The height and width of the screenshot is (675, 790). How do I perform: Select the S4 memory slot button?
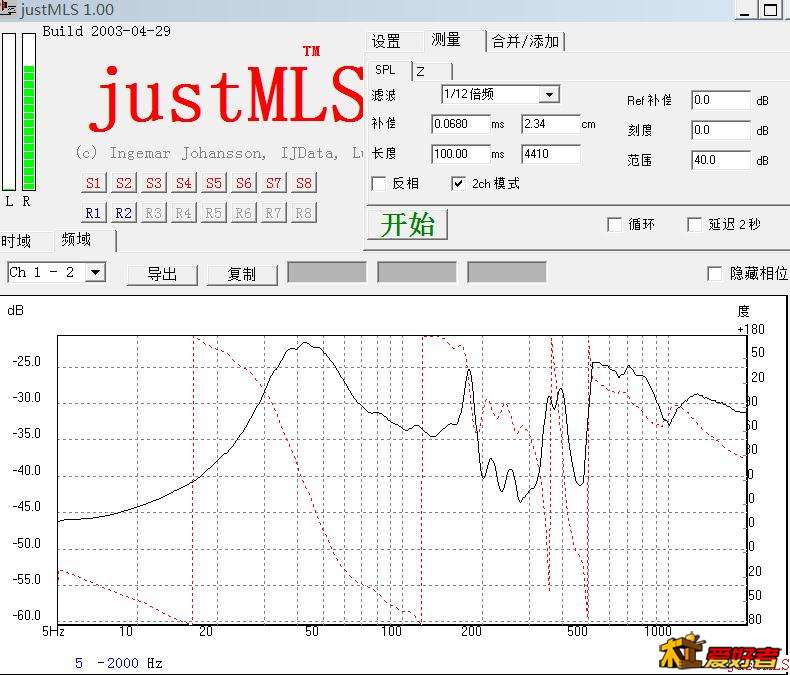coord(183,183)
